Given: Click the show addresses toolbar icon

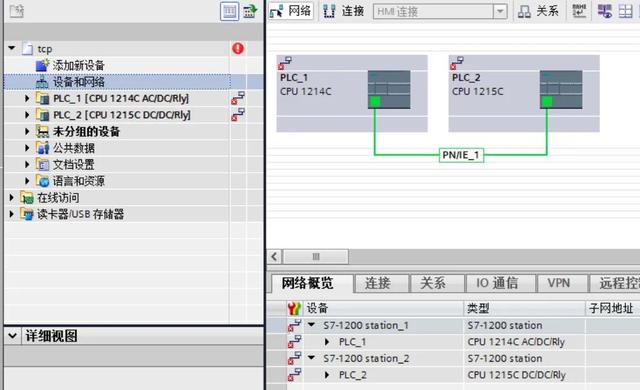Looking at the screenshot, I should (579, 11).
